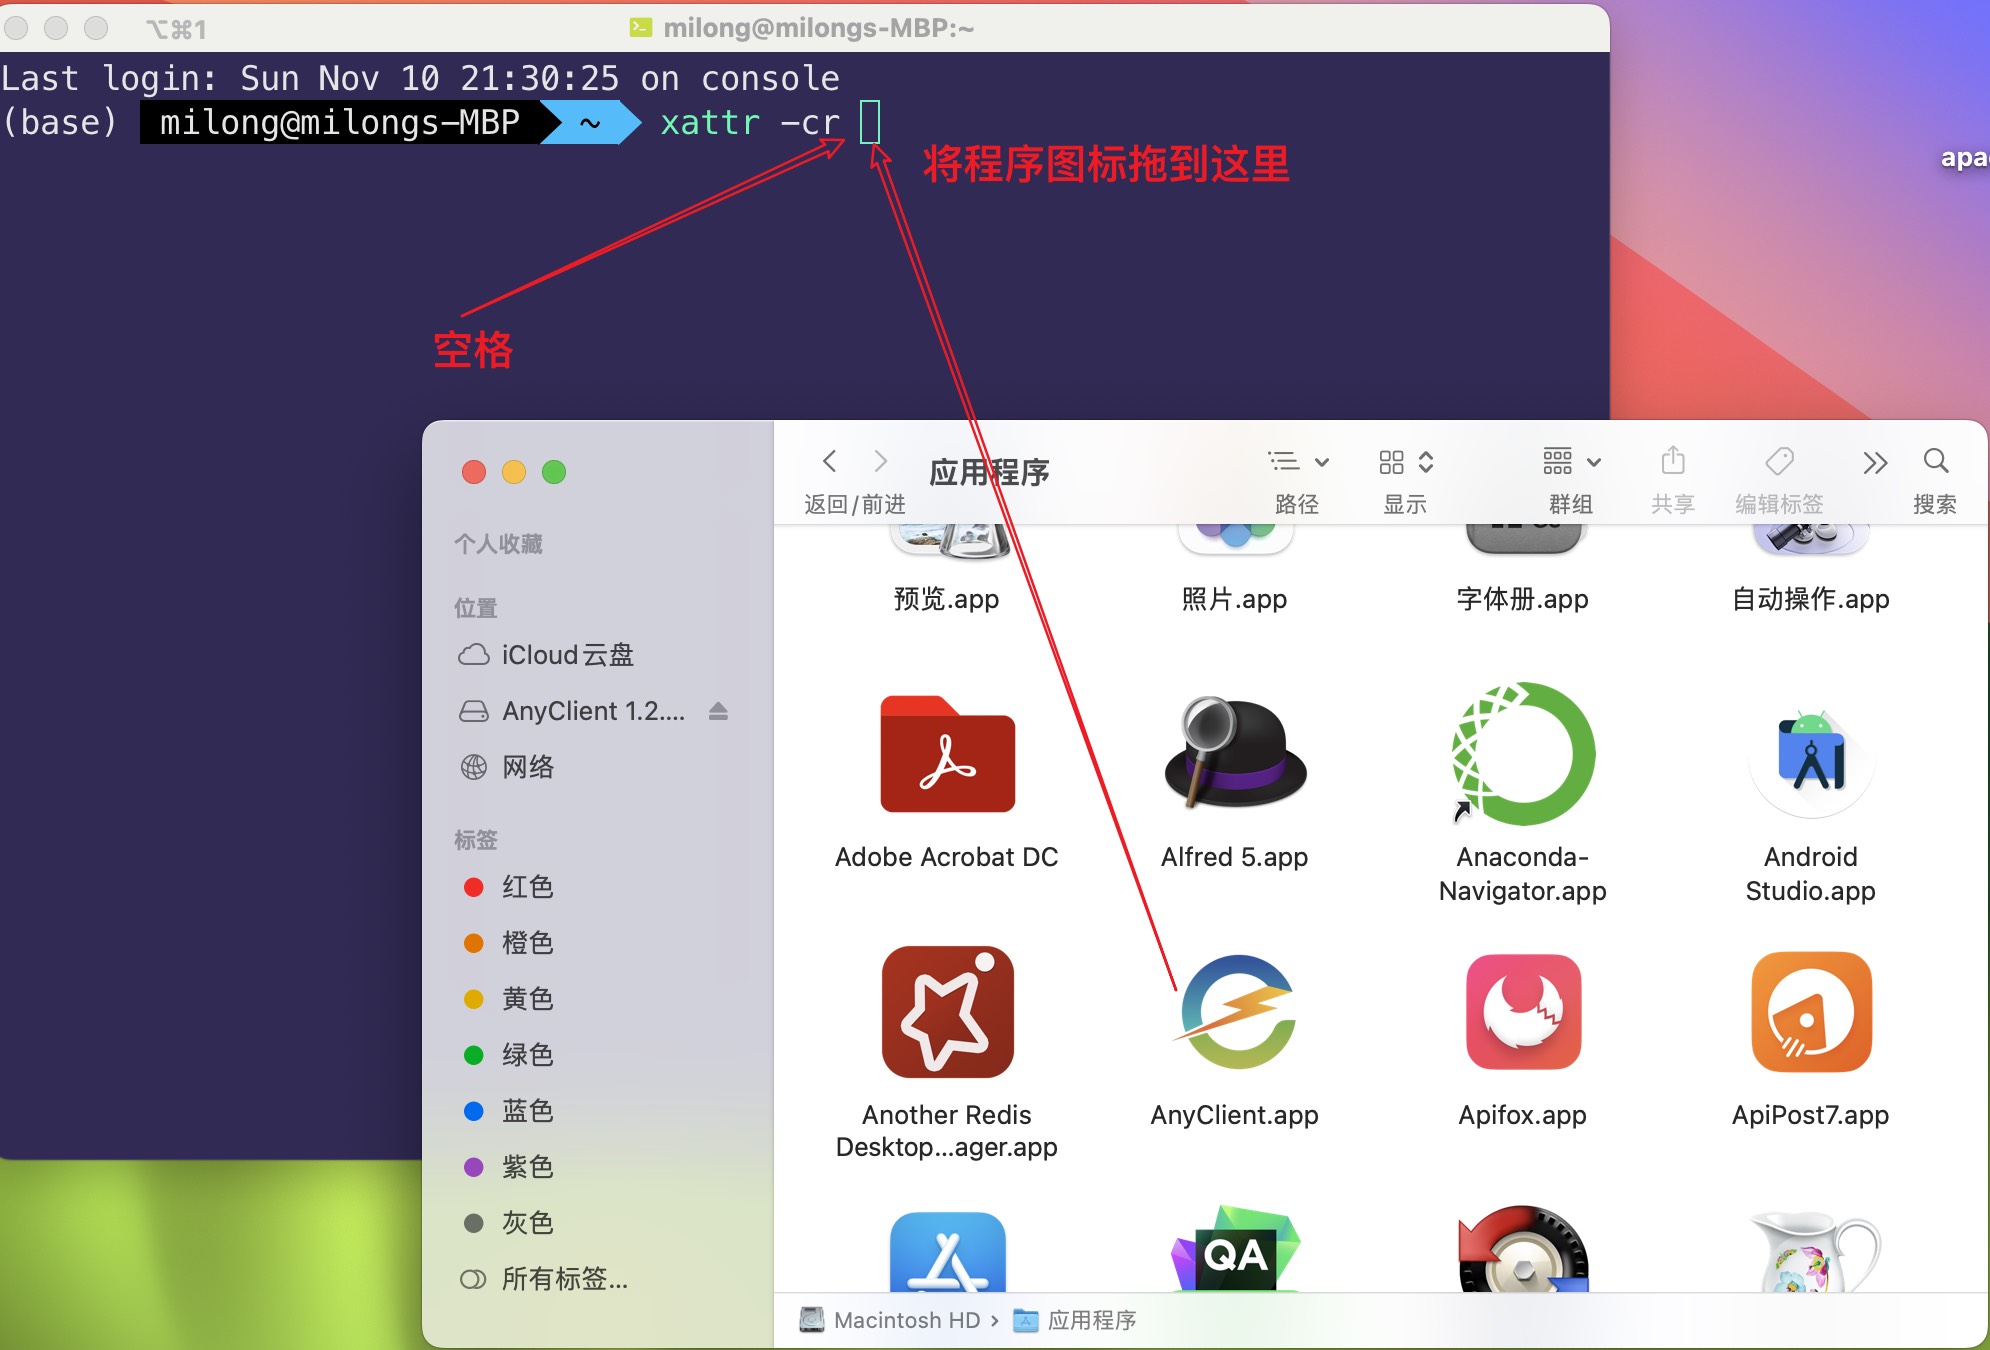Select the 红色 tag swatch
Viewport: 1990px width, 1350px height.
click(x=474, y=887)
